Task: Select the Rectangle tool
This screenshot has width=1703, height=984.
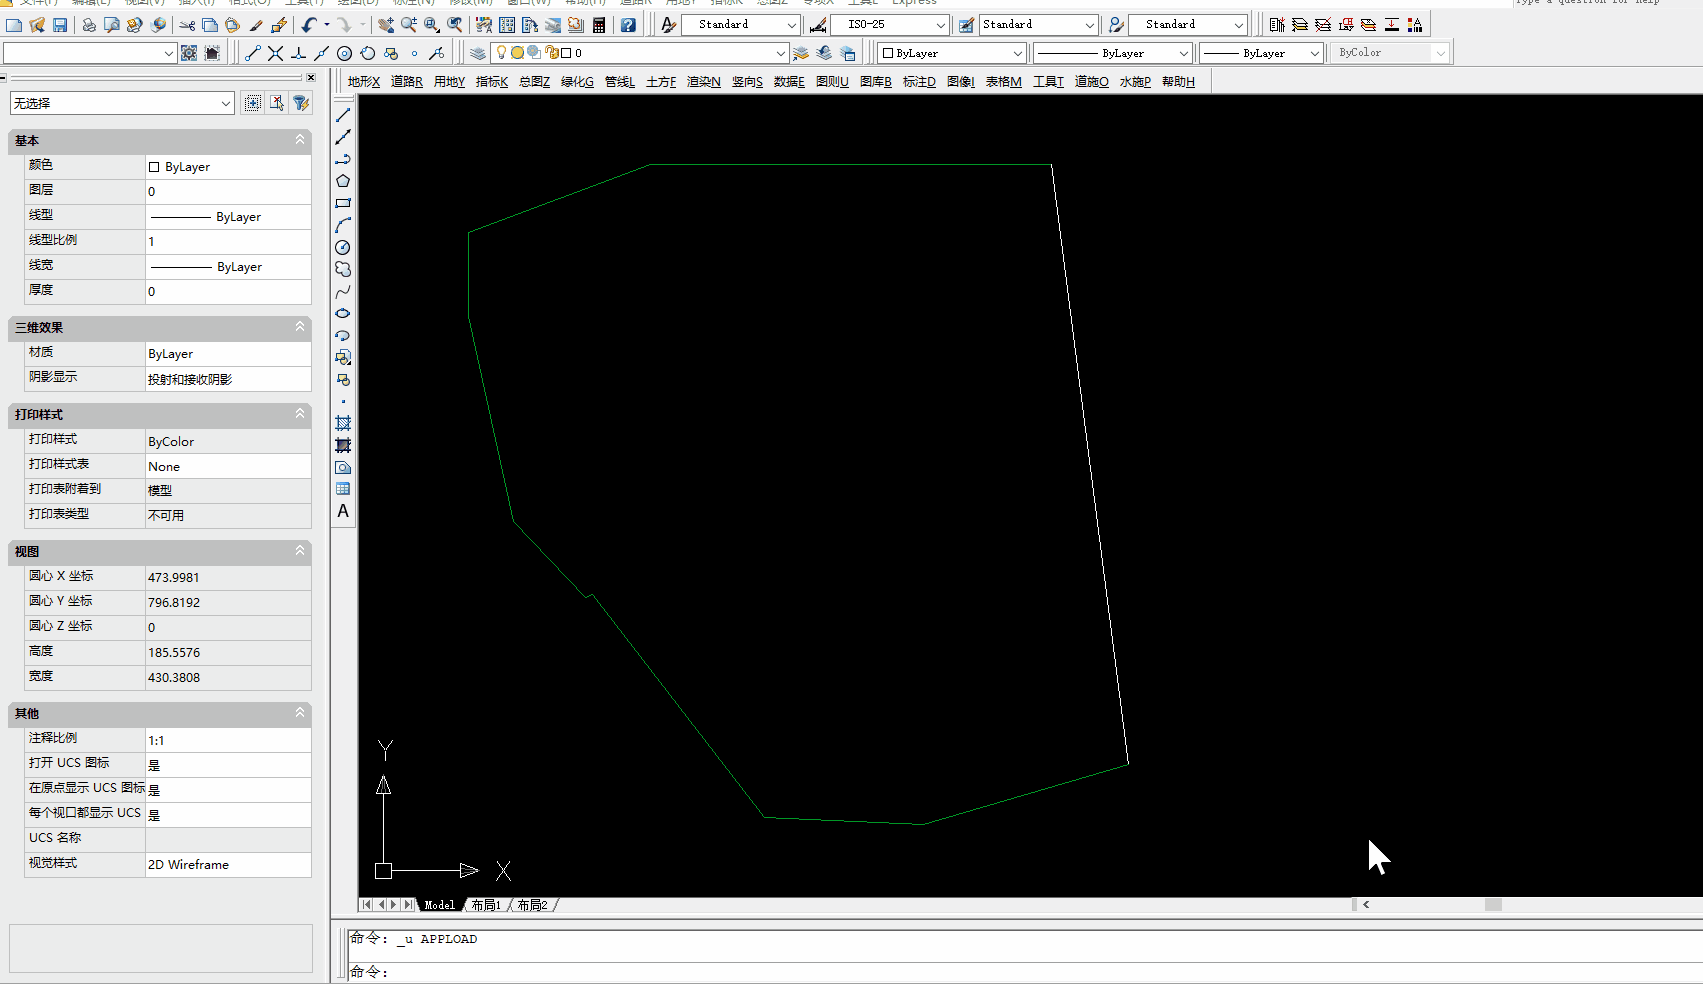Action: 343,203
